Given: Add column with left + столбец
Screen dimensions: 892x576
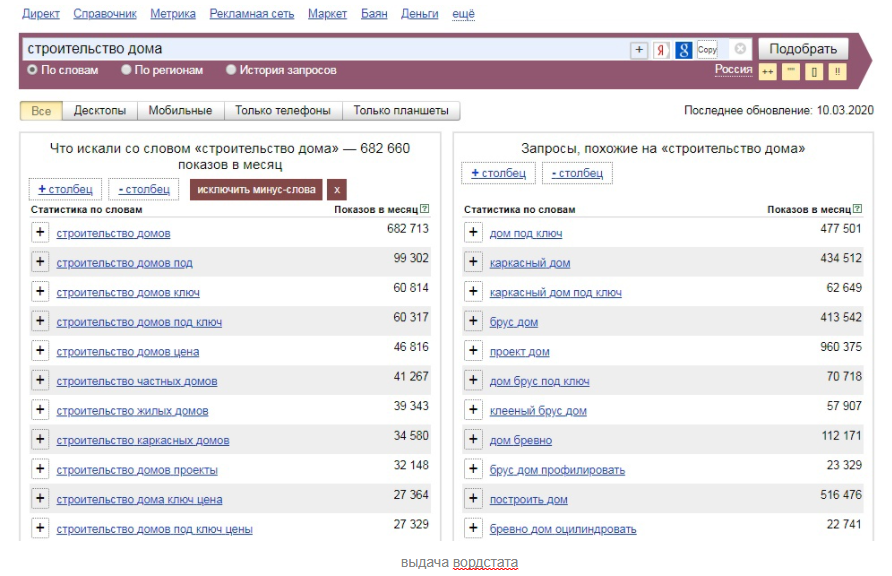Looking at the screenshot, I should [65, 189].
